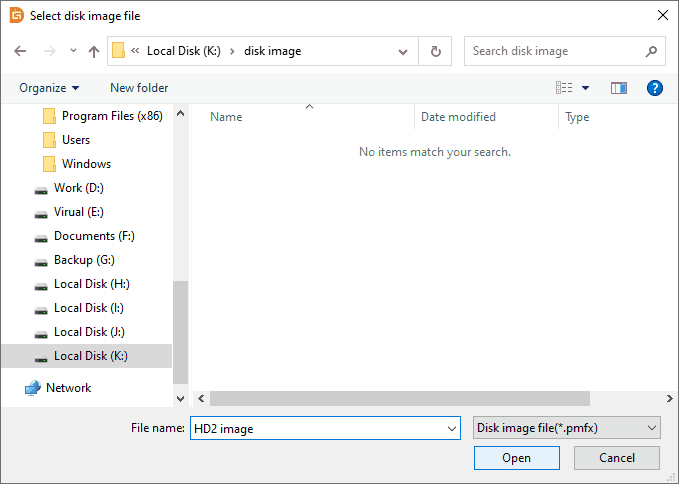Expand the recent locations dropdown arrow
679x484 pixels.
tap(73, 51)
